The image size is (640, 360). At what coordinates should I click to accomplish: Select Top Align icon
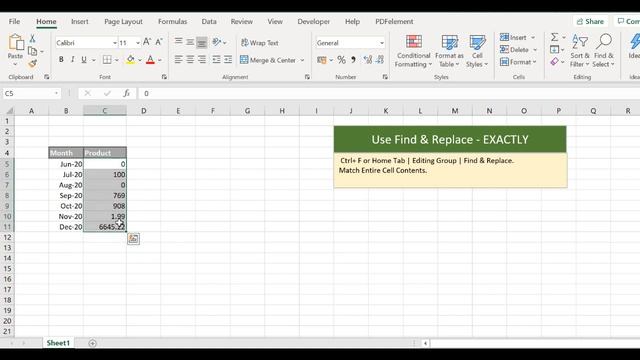[178, 42]
